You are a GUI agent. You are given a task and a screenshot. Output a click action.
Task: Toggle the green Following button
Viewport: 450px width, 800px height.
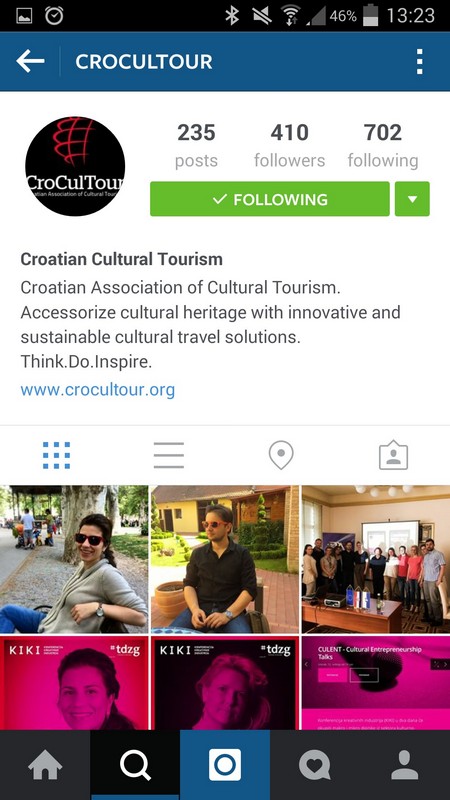[269, 199]
